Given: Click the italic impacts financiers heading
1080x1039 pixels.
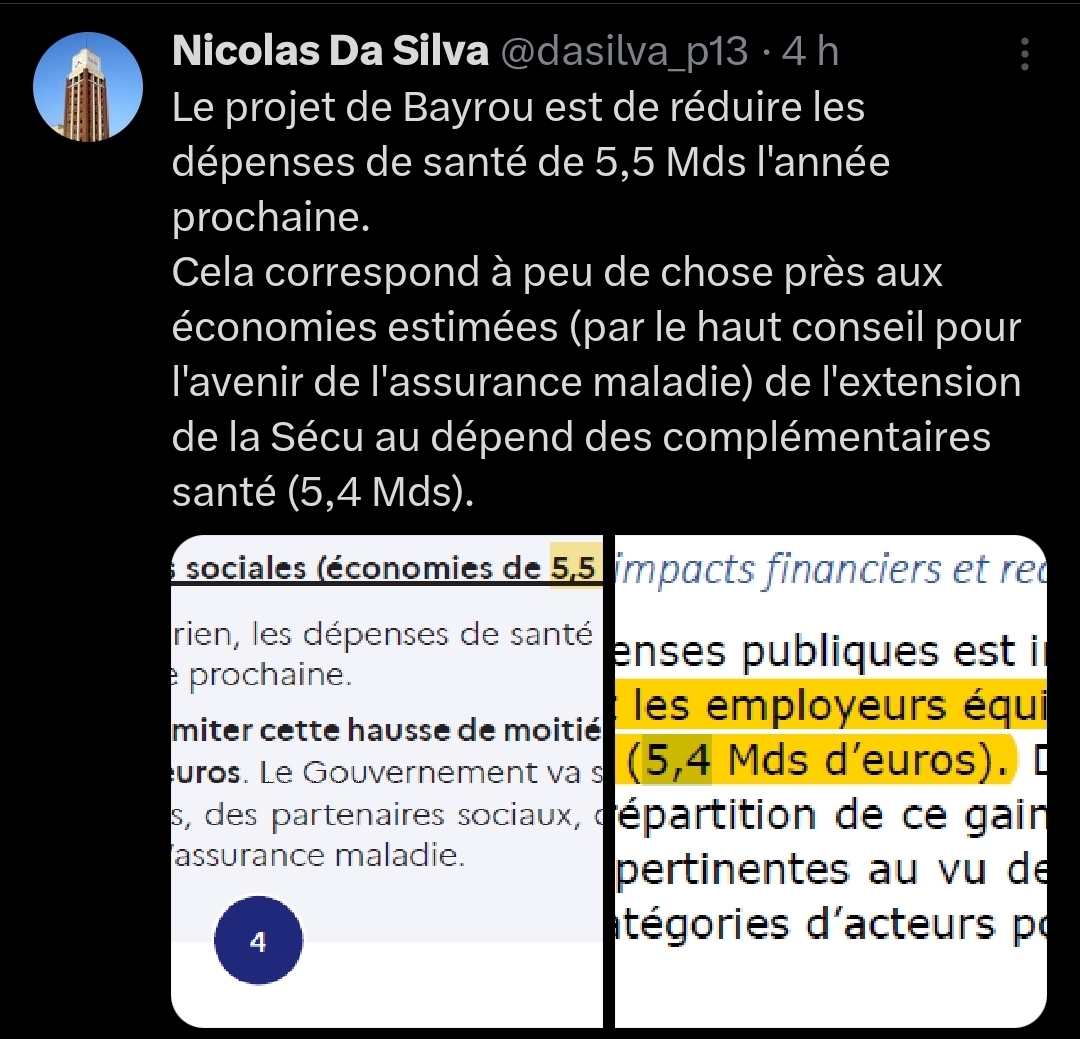Looking at the screenshot, I should 830,570.
